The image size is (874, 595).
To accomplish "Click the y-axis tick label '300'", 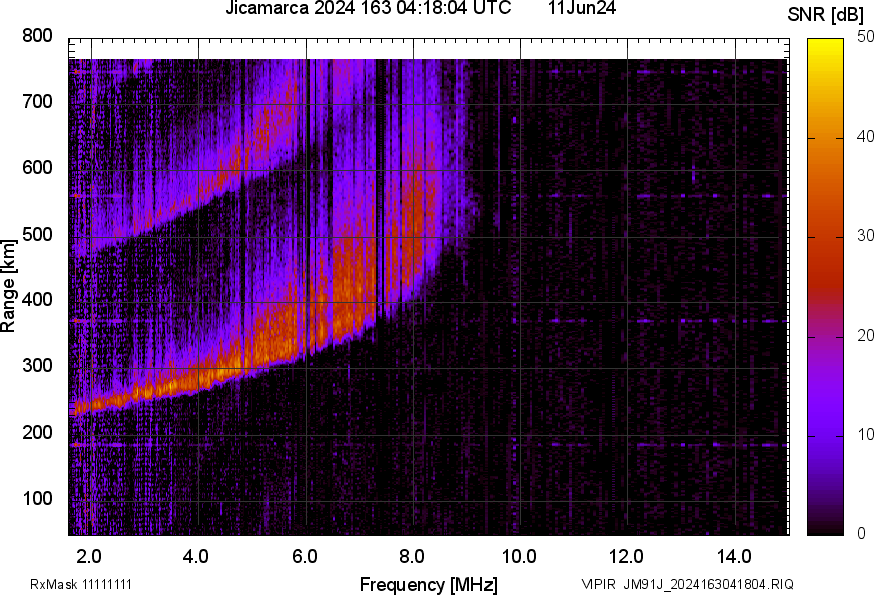I will [x=37, y=366].
